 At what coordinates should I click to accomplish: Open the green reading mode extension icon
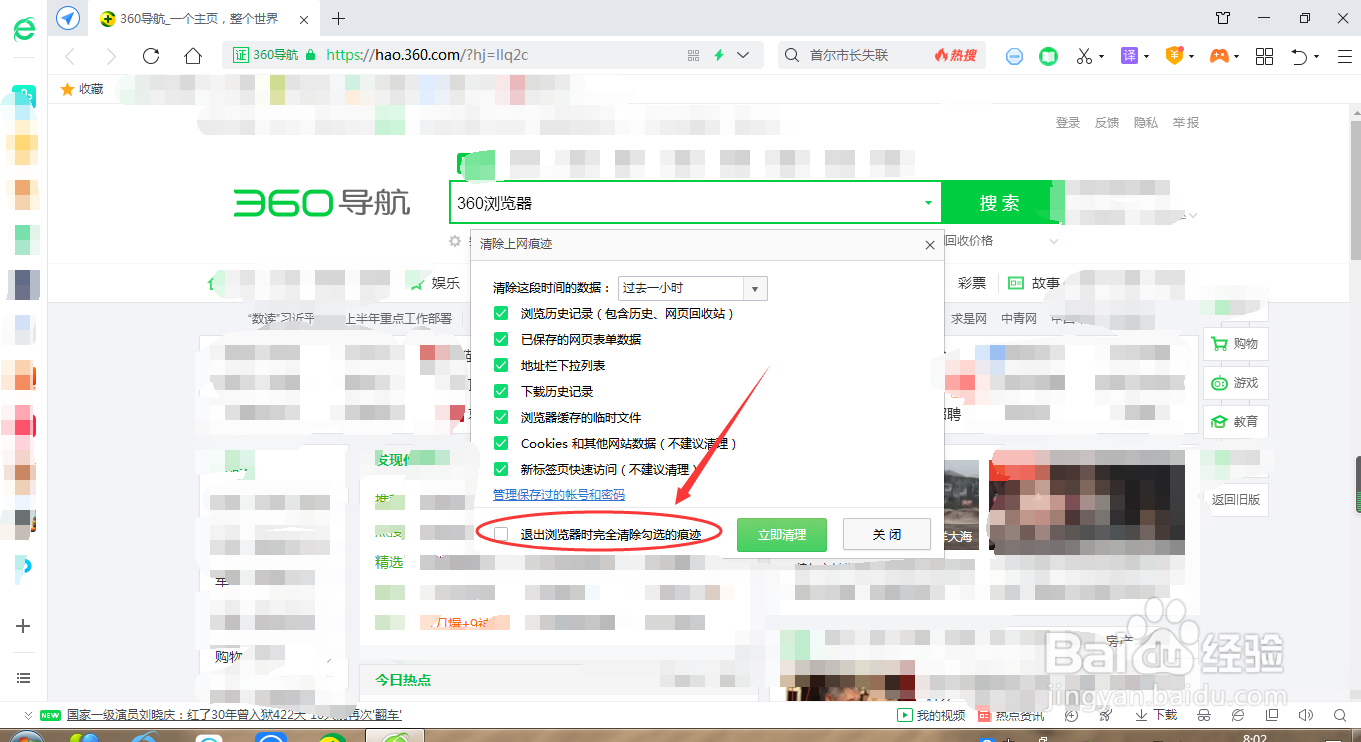click(x=1048, y=56)
